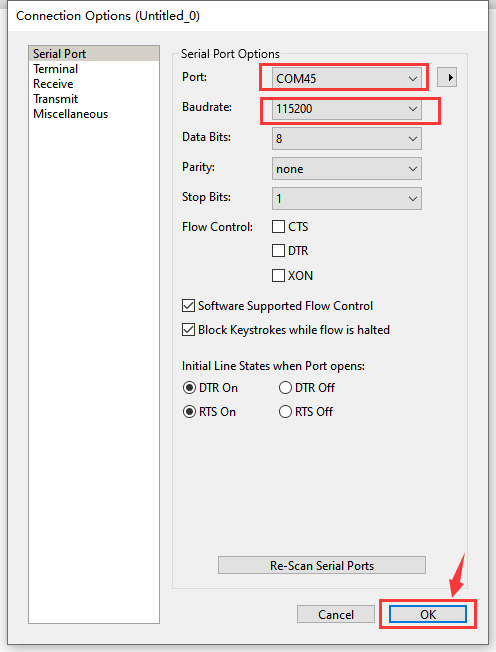Confirm settings with the OK button
Screen dimensions: 496x652
(428, 614)
